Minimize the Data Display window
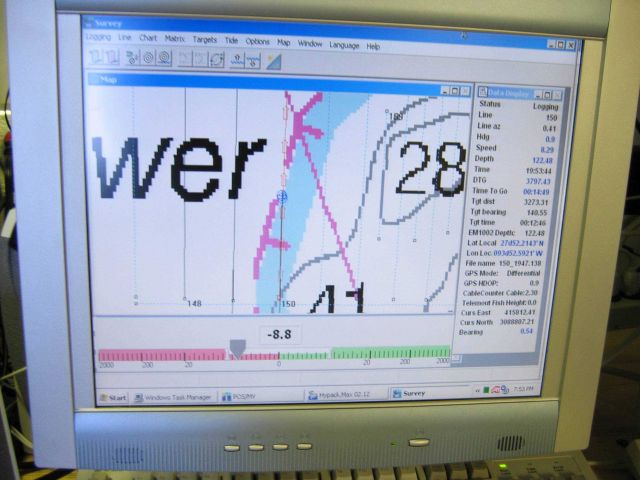640x480 pixels. (538, 96)
